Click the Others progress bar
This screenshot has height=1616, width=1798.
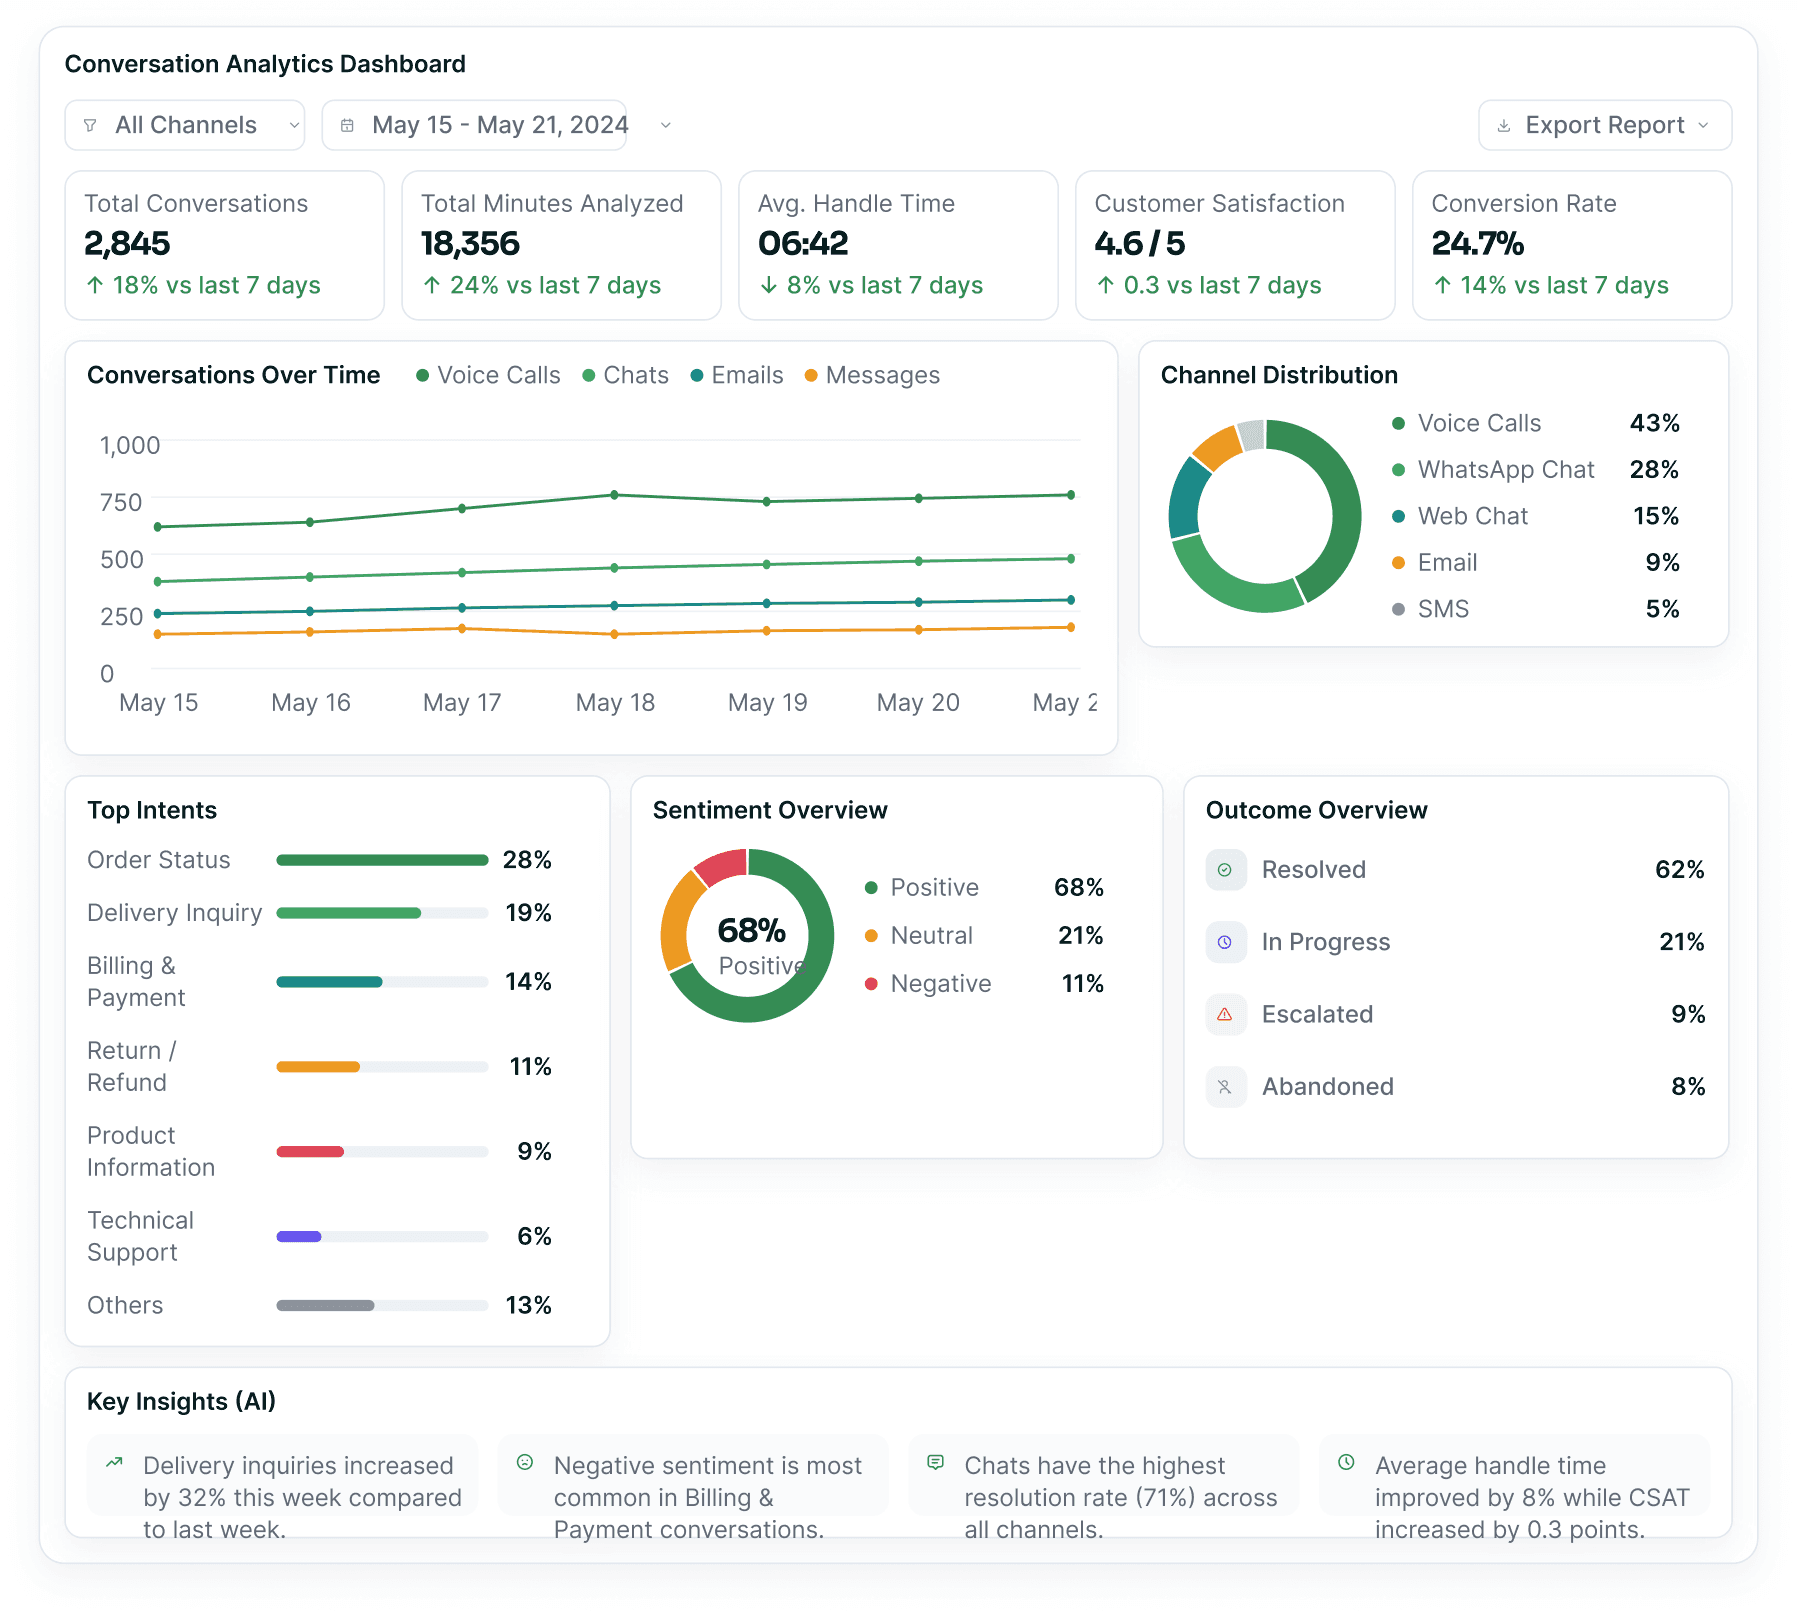click(x=382, y=1306)
